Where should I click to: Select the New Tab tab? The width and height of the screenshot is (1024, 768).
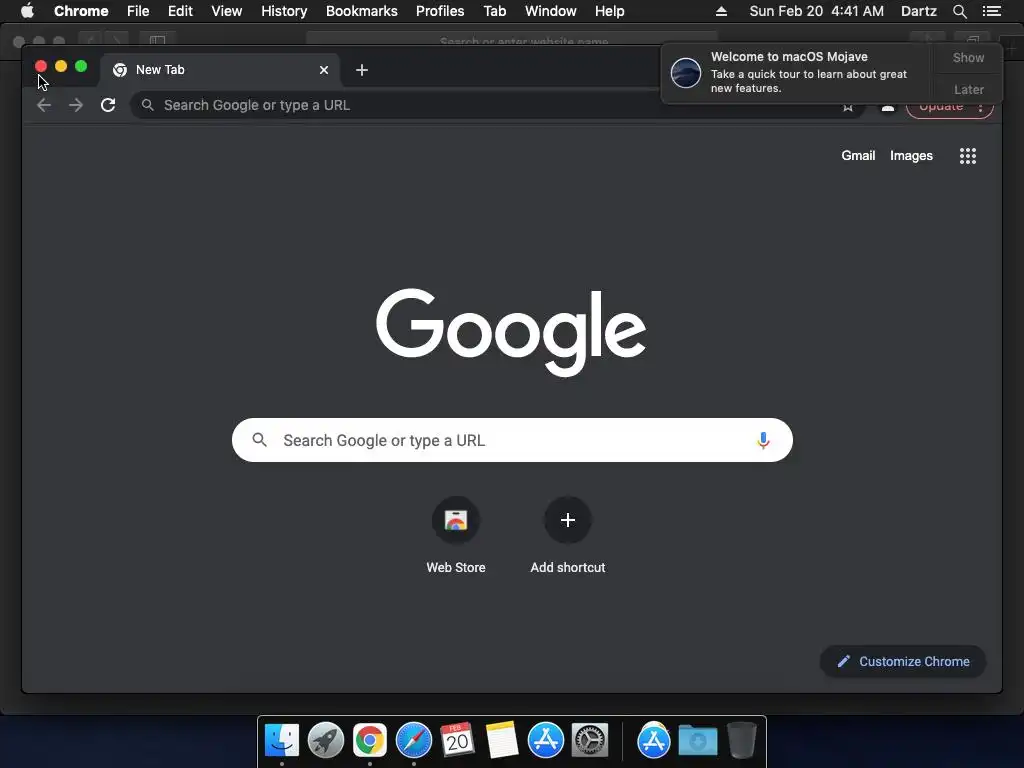click(x=220, y=70)
